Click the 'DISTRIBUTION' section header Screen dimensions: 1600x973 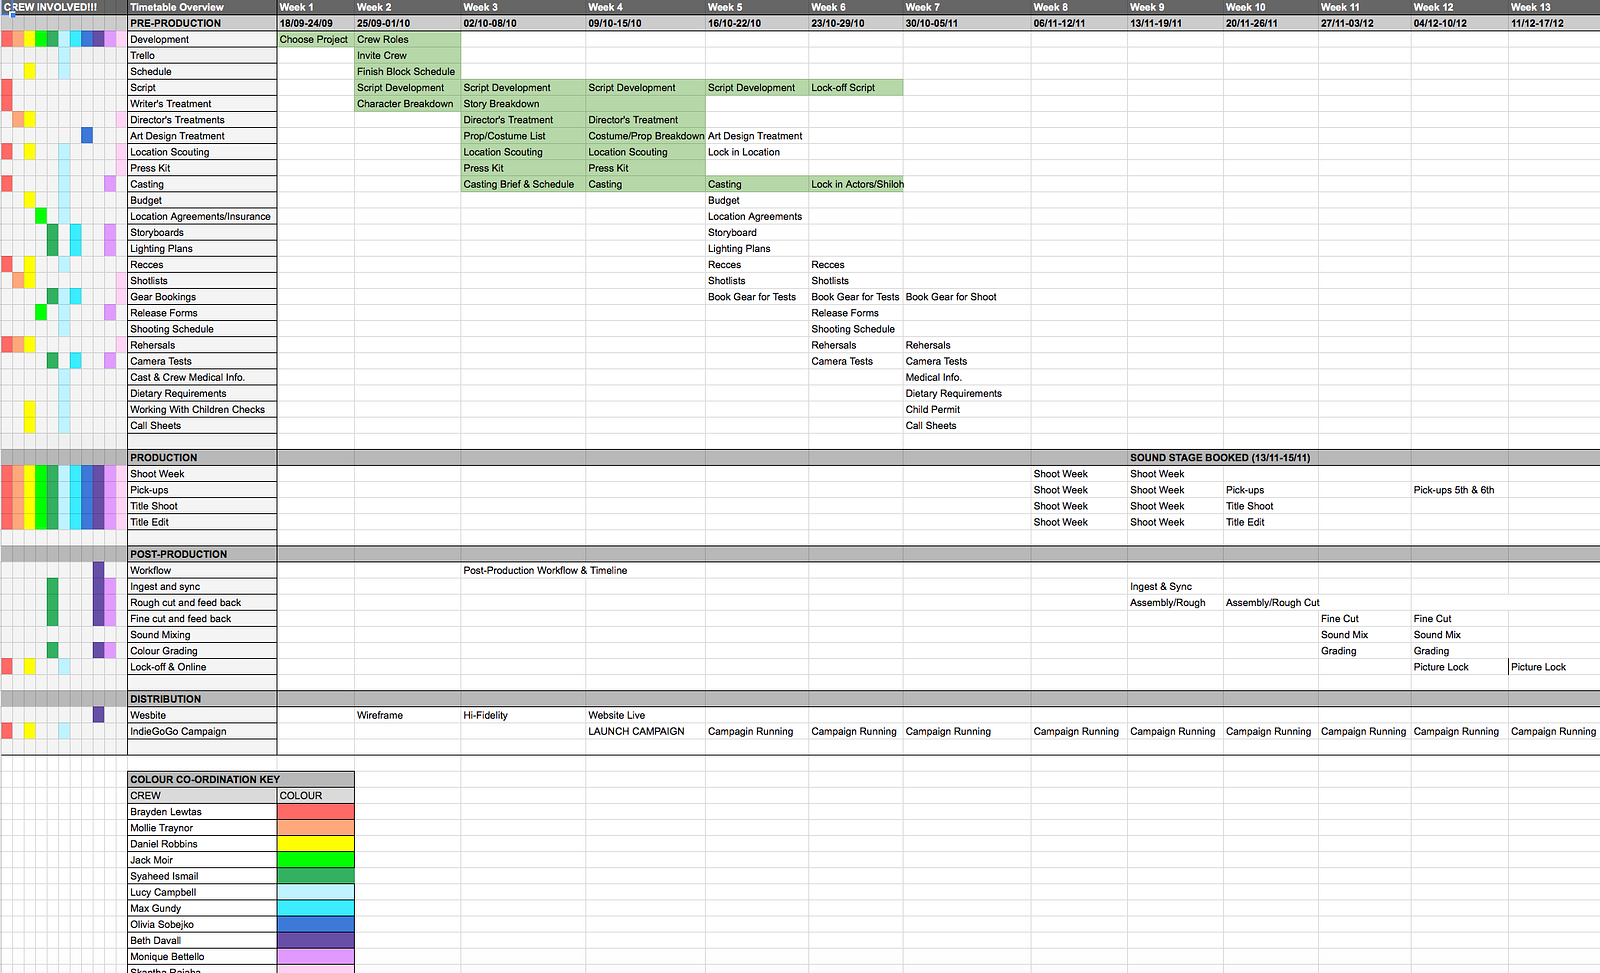202,699
